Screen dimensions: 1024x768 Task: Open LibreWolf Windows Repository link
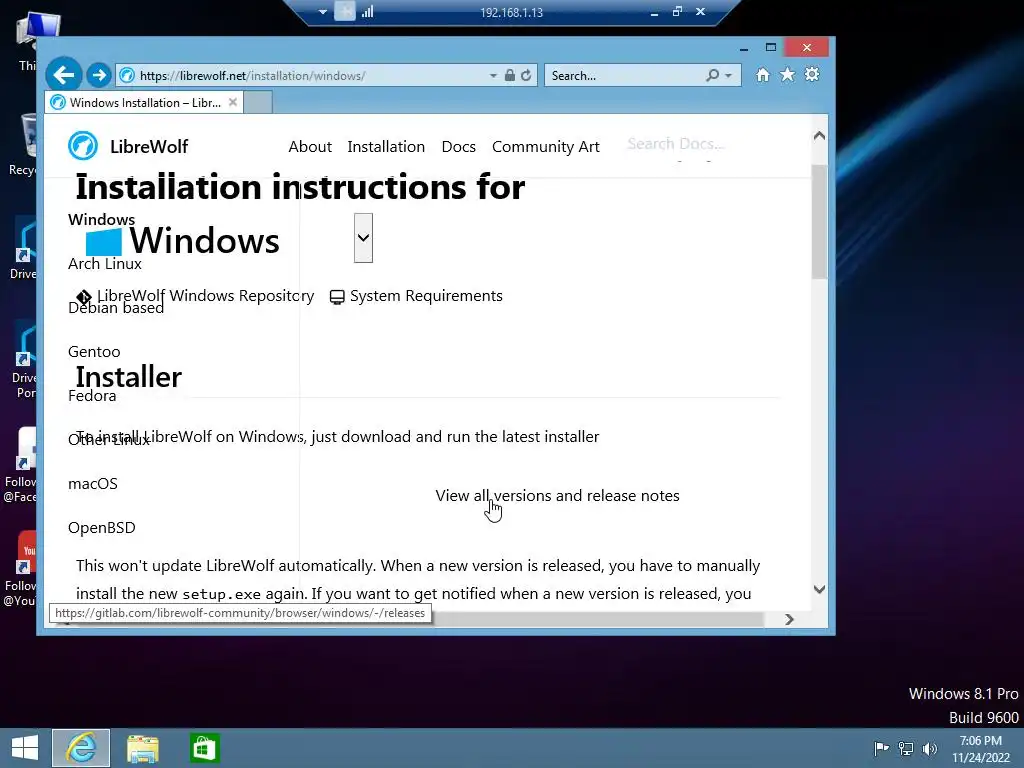[x=205, y=296]
